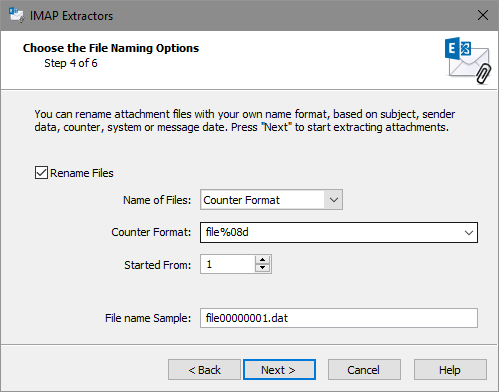The height and width of the screenshot is (392, 499).
Task: Open the Name of Files dropdown
Action: (334, 200)
